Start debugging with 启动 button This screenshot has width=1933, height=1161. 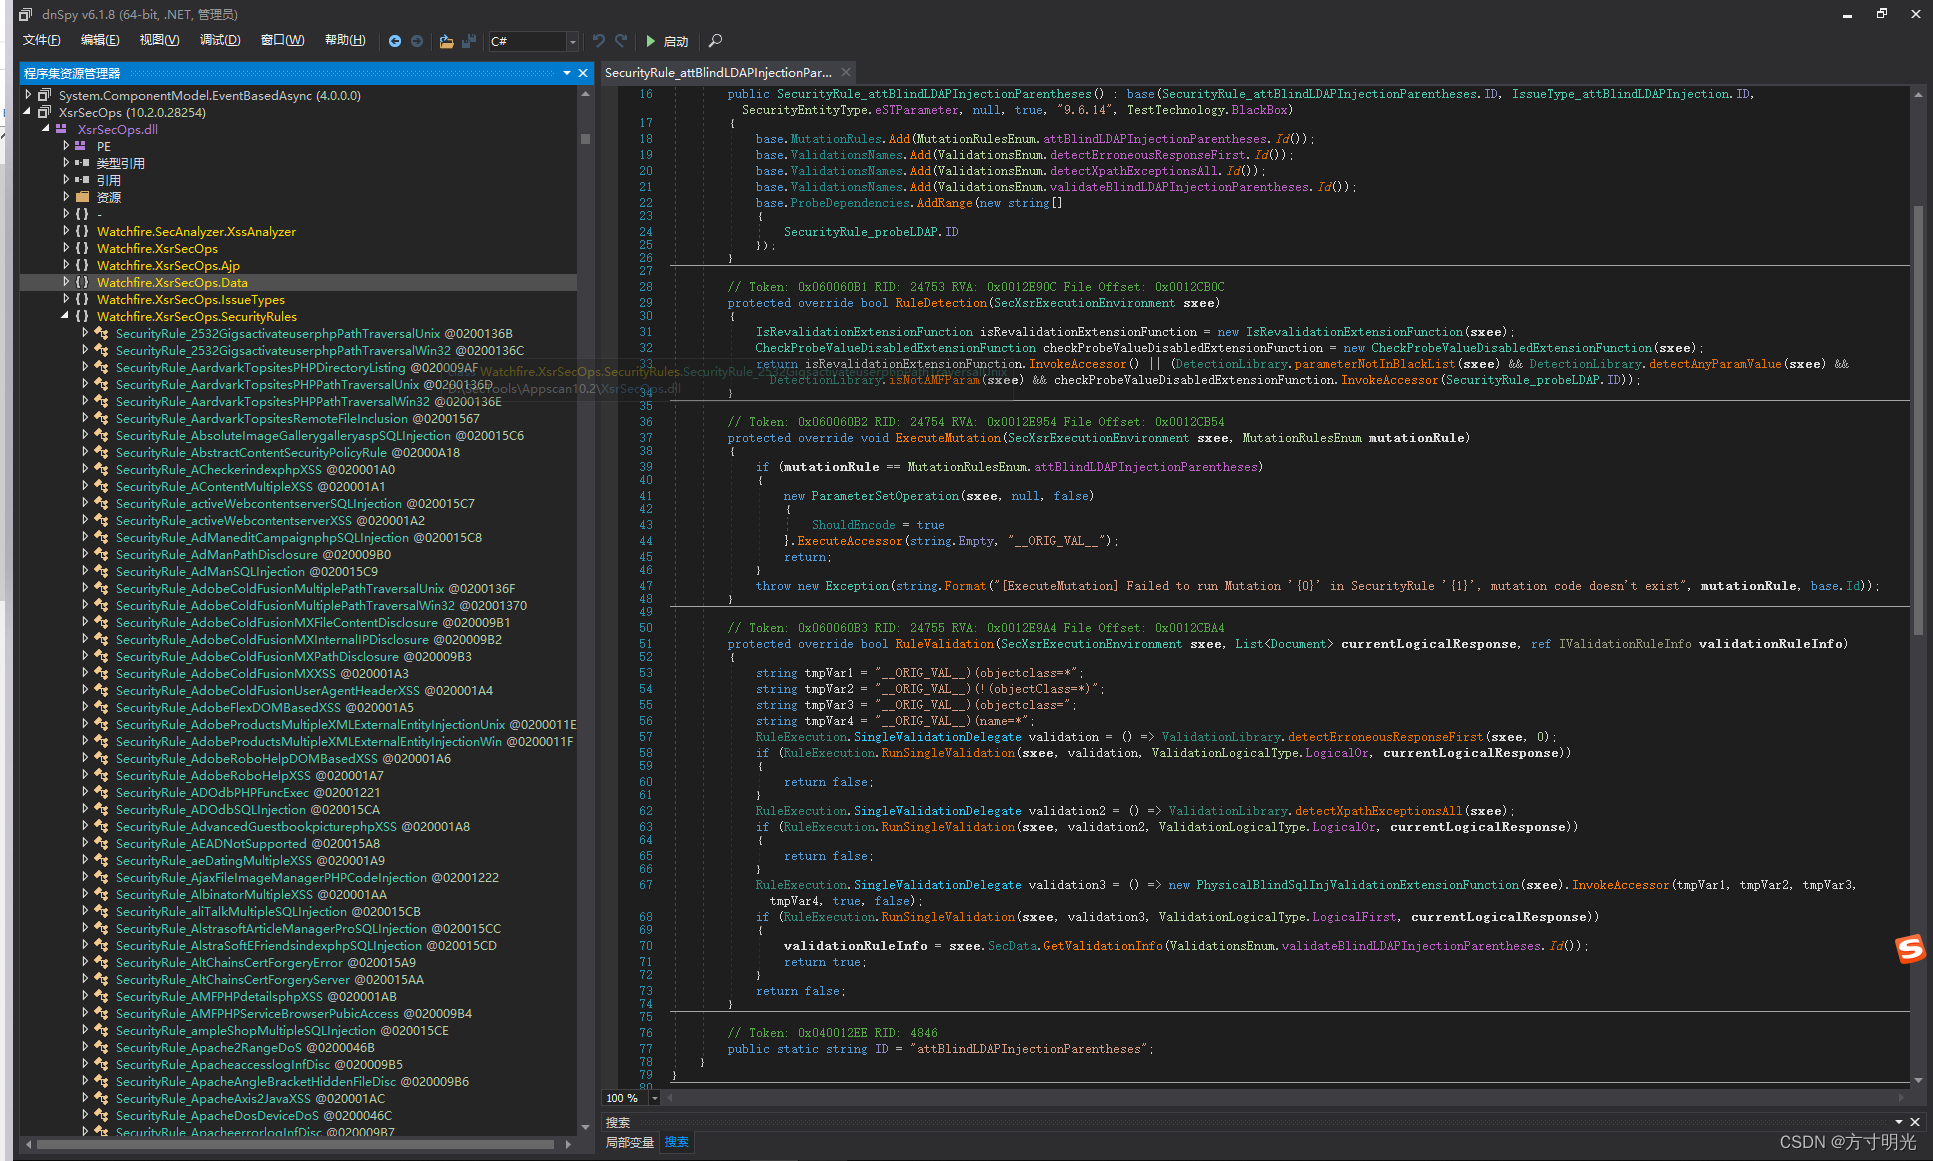point(667,41)
